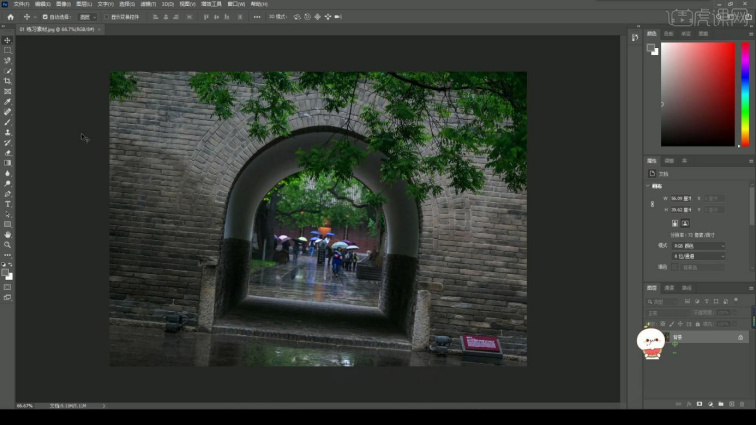This screenshot has height=426, width=756.
Task: Click the canvas width W input field
Action: (681, 198)
